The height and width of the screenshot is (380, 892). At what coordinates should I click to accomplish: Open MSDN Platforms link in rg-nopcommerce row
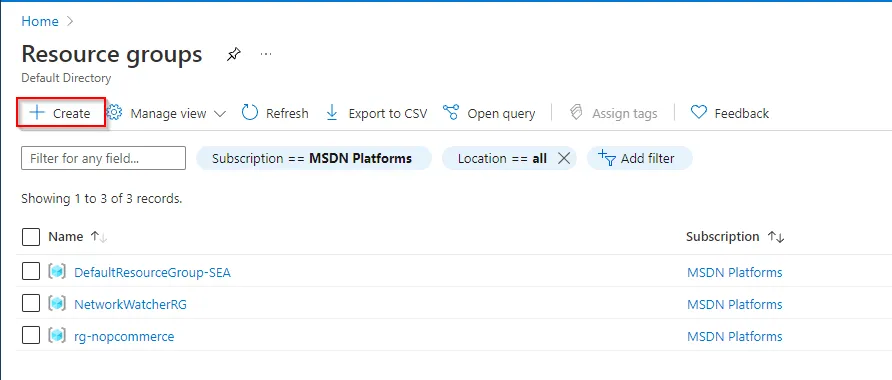click(x=734, y=336)
